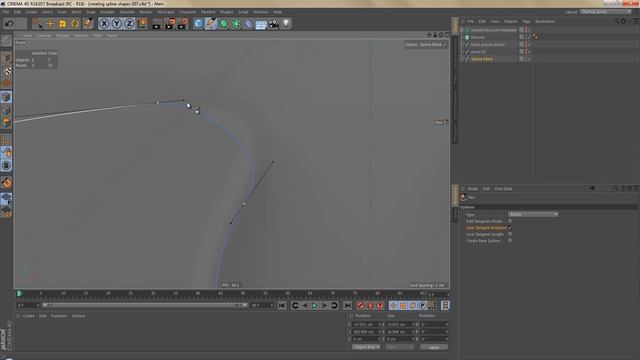Viewport: 640px width, 360px height.
Task: Open the Mode menu in Attribute Manager
Action: [x=473, y=189]
